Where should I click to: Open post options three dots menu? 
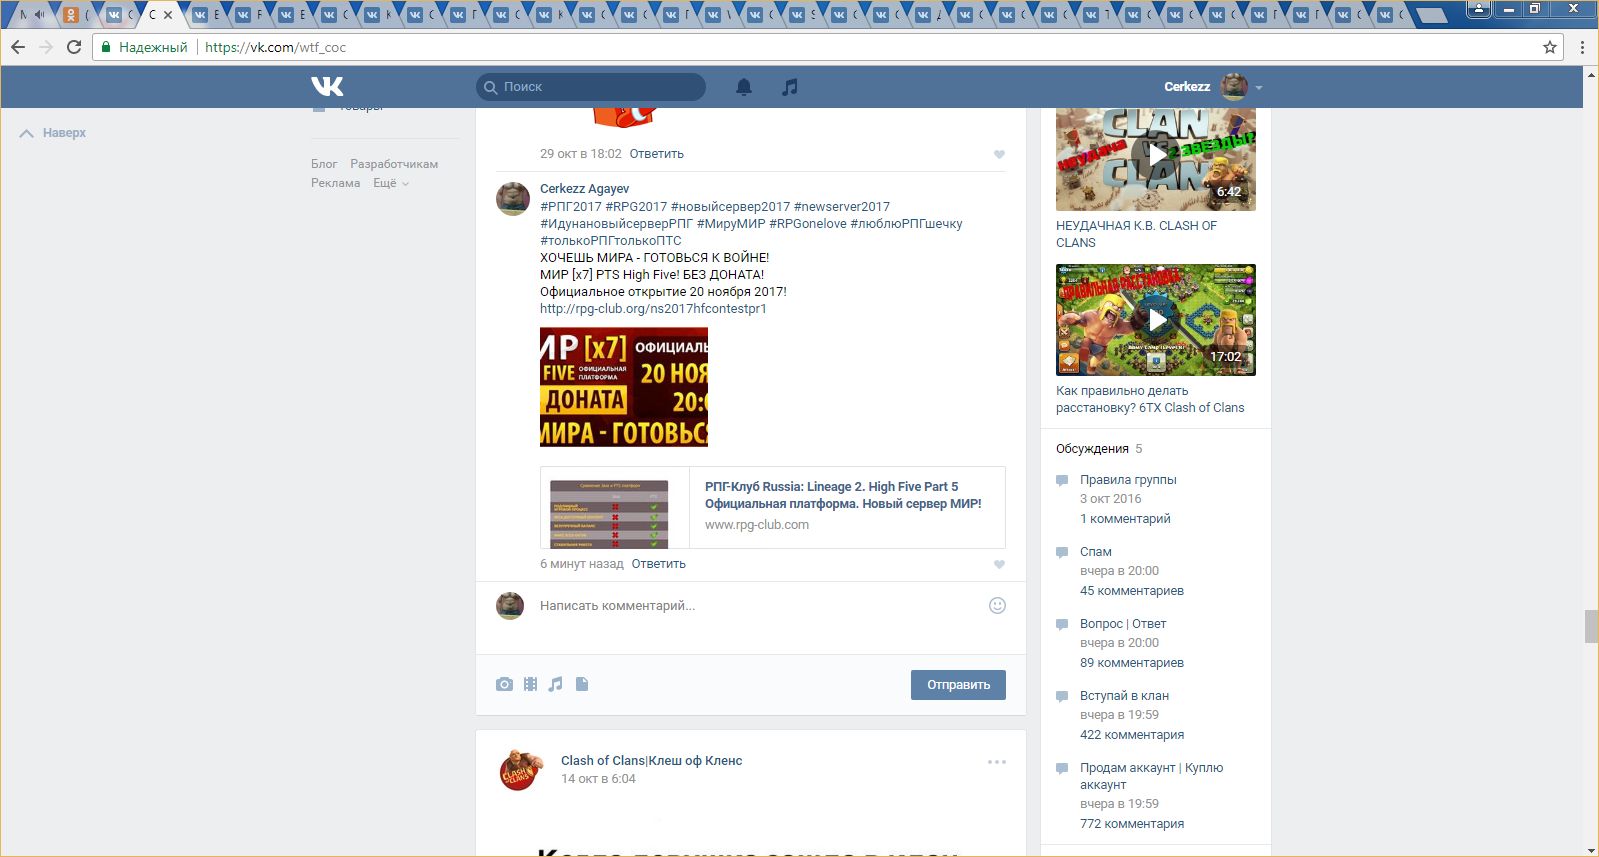click(997, 762)
